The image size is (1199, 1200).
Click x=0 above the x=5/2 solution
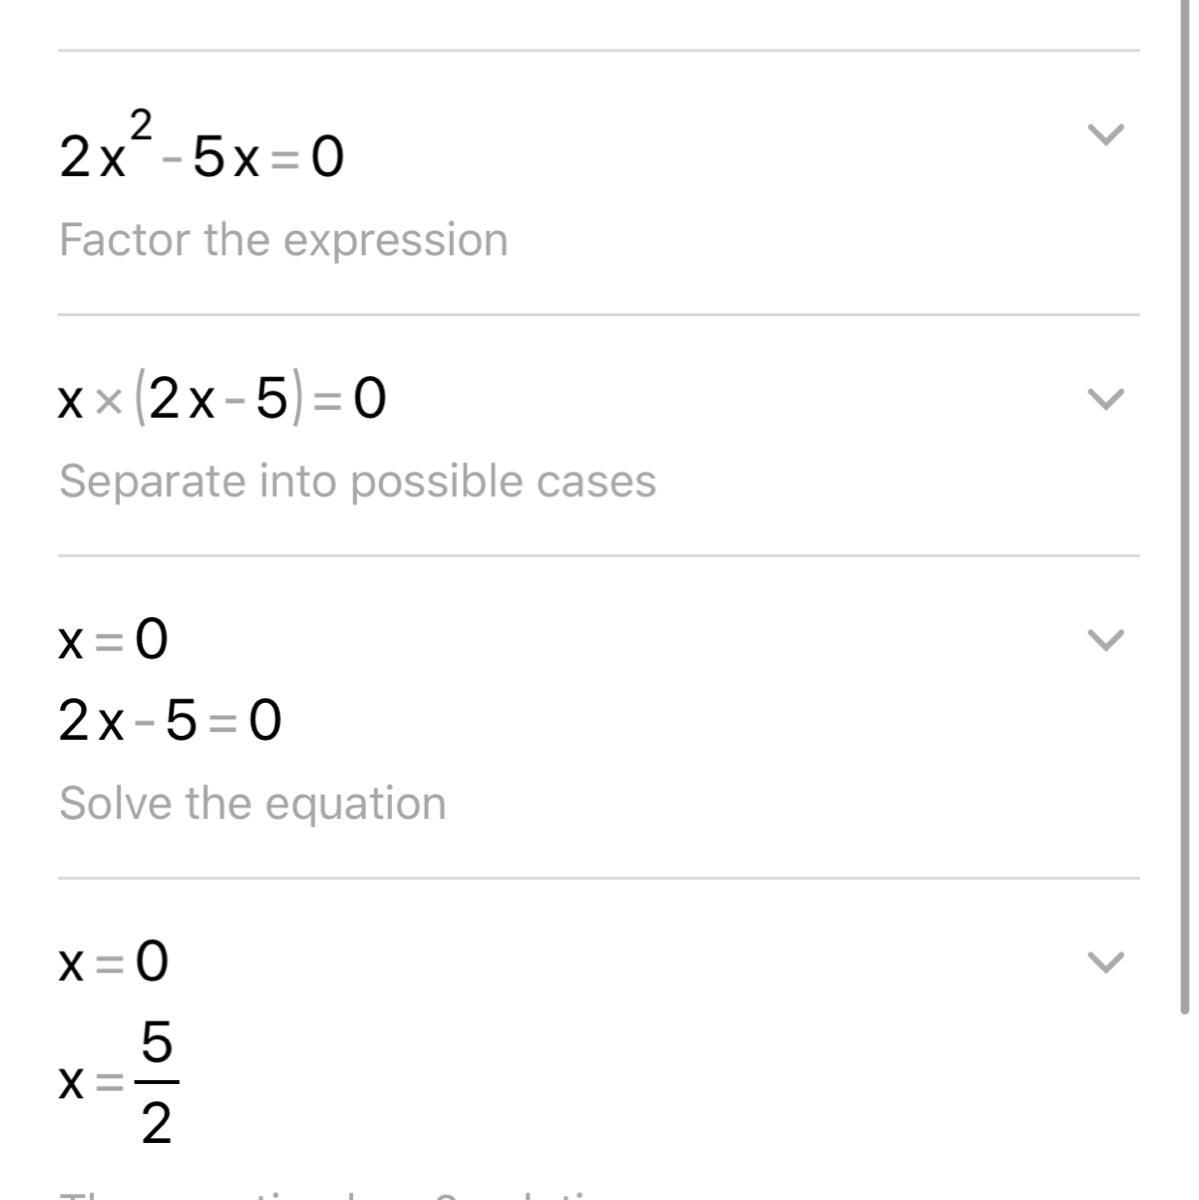coord(113,962)
